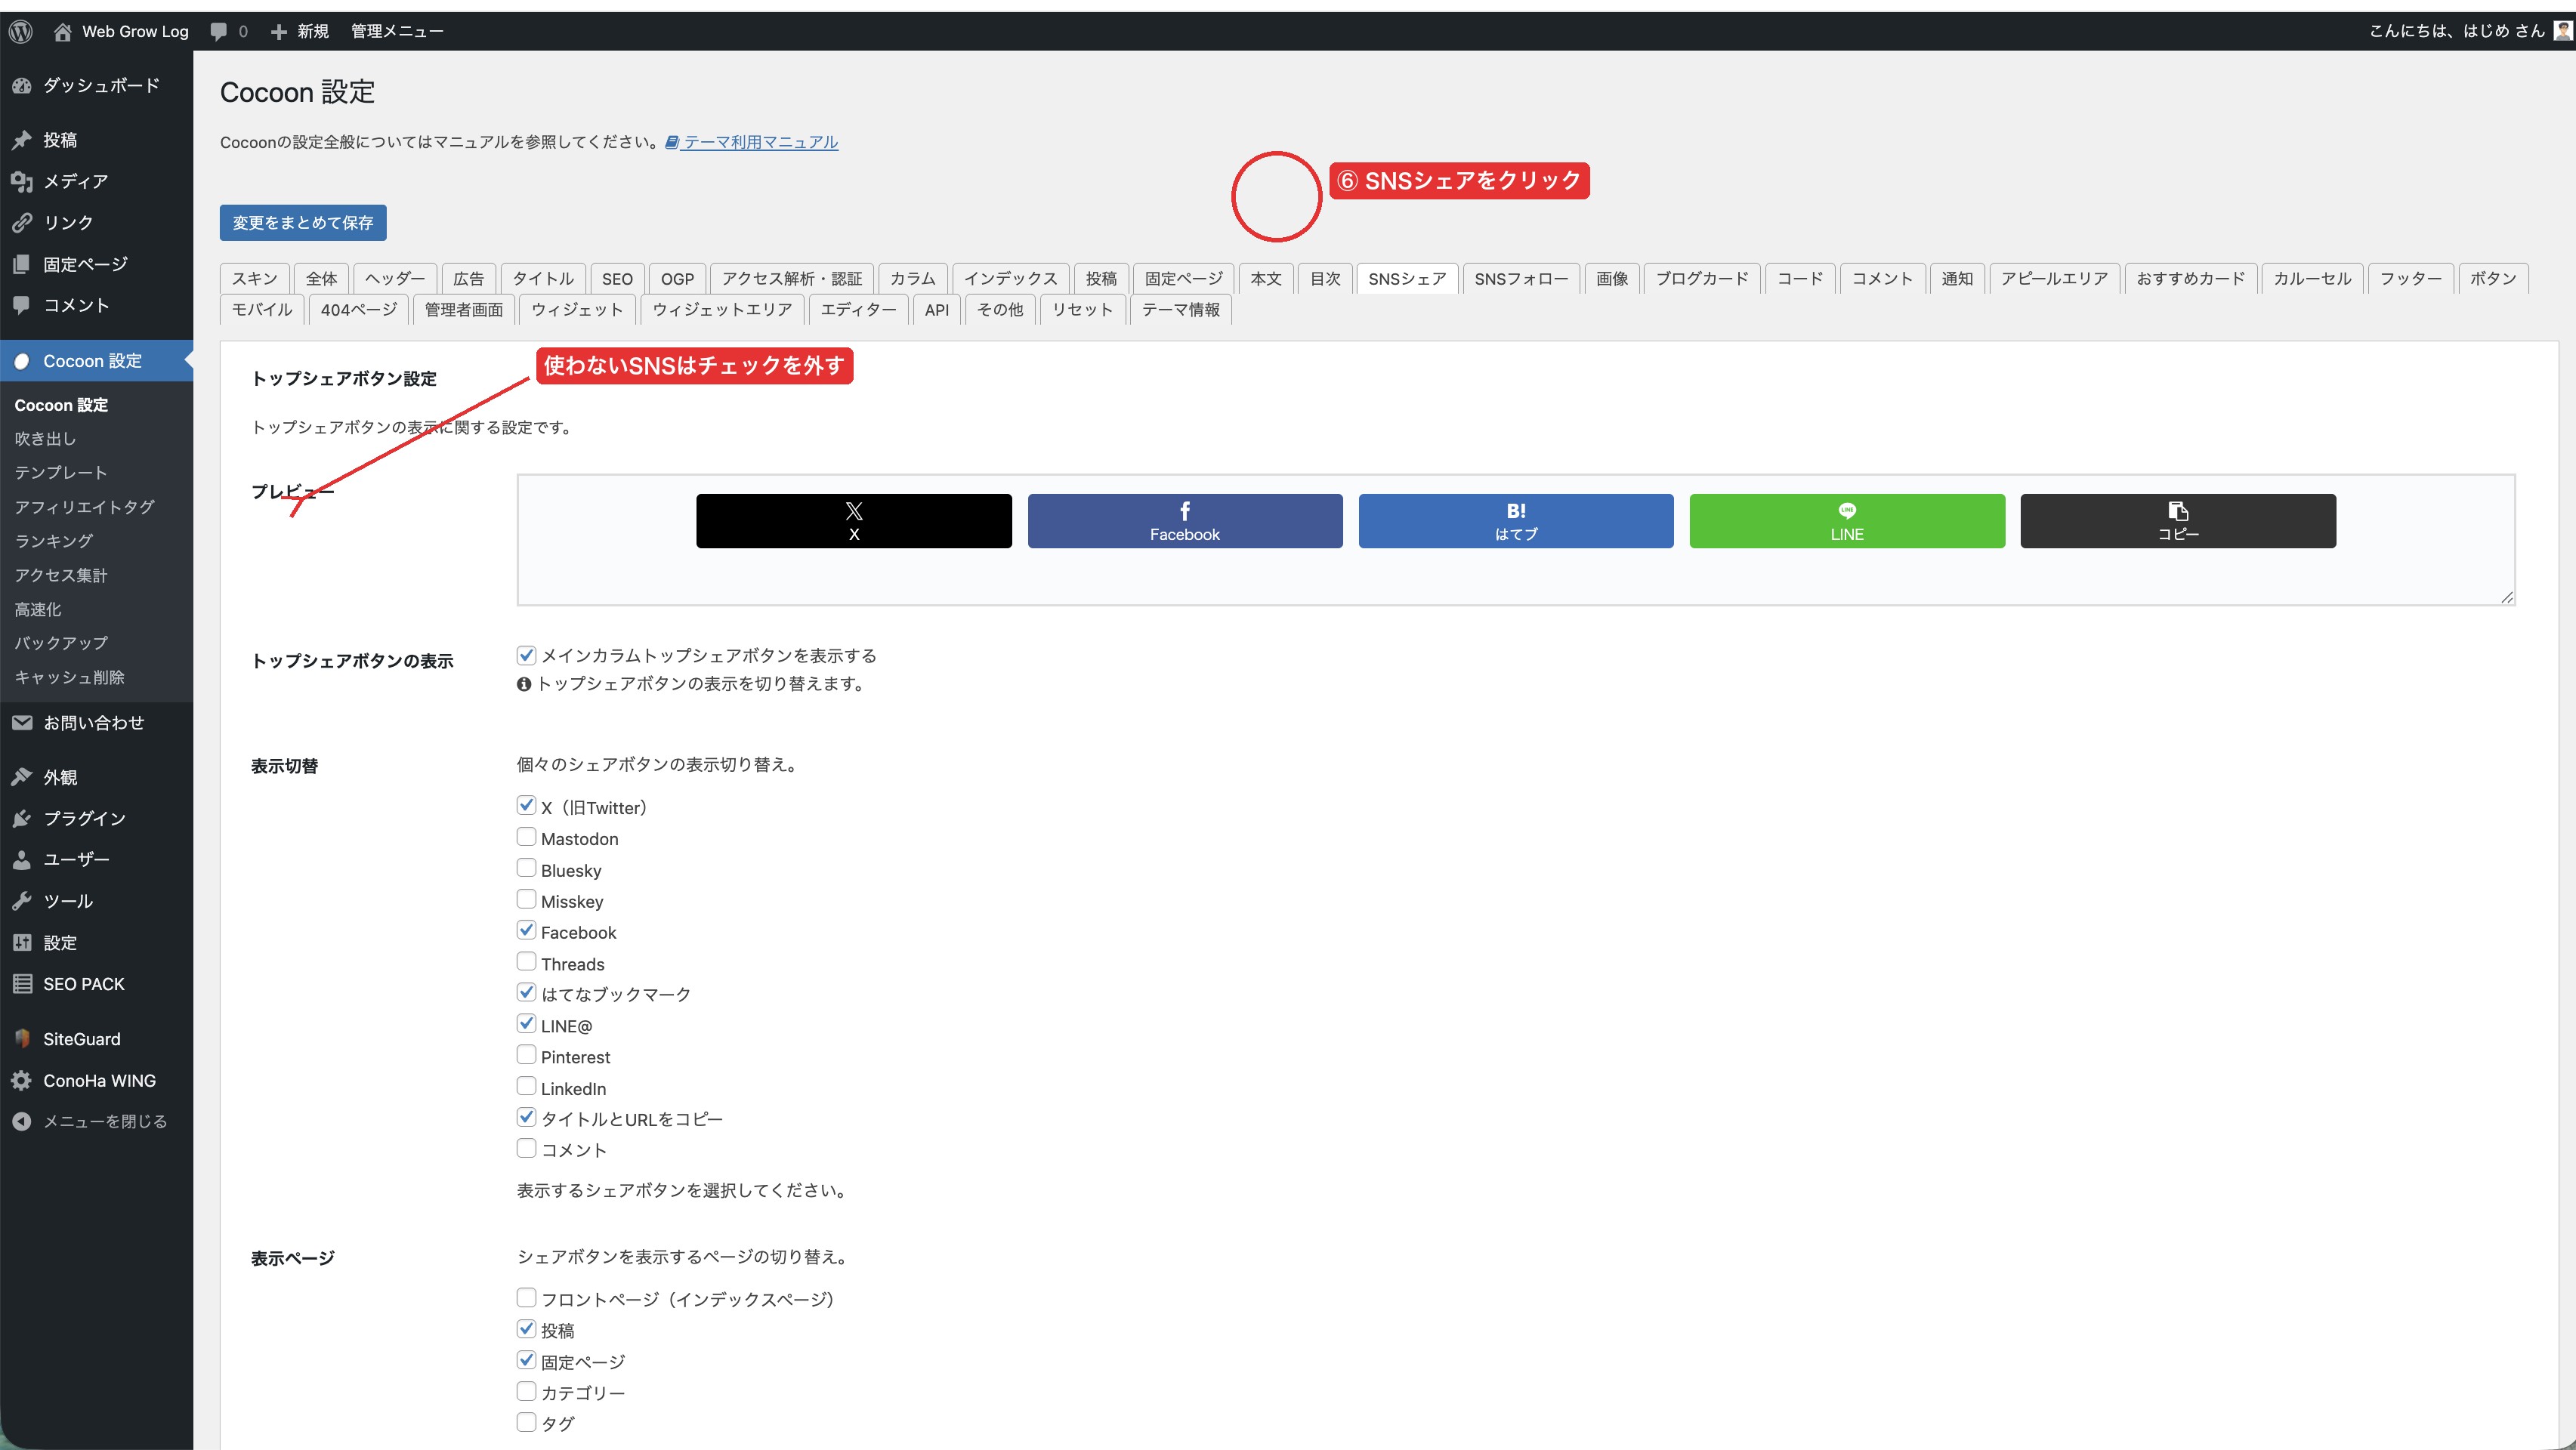This screenshot has height=1450, width=2576.
Task: Open プラグイン in the sidebar
Action: coord(96,818)
